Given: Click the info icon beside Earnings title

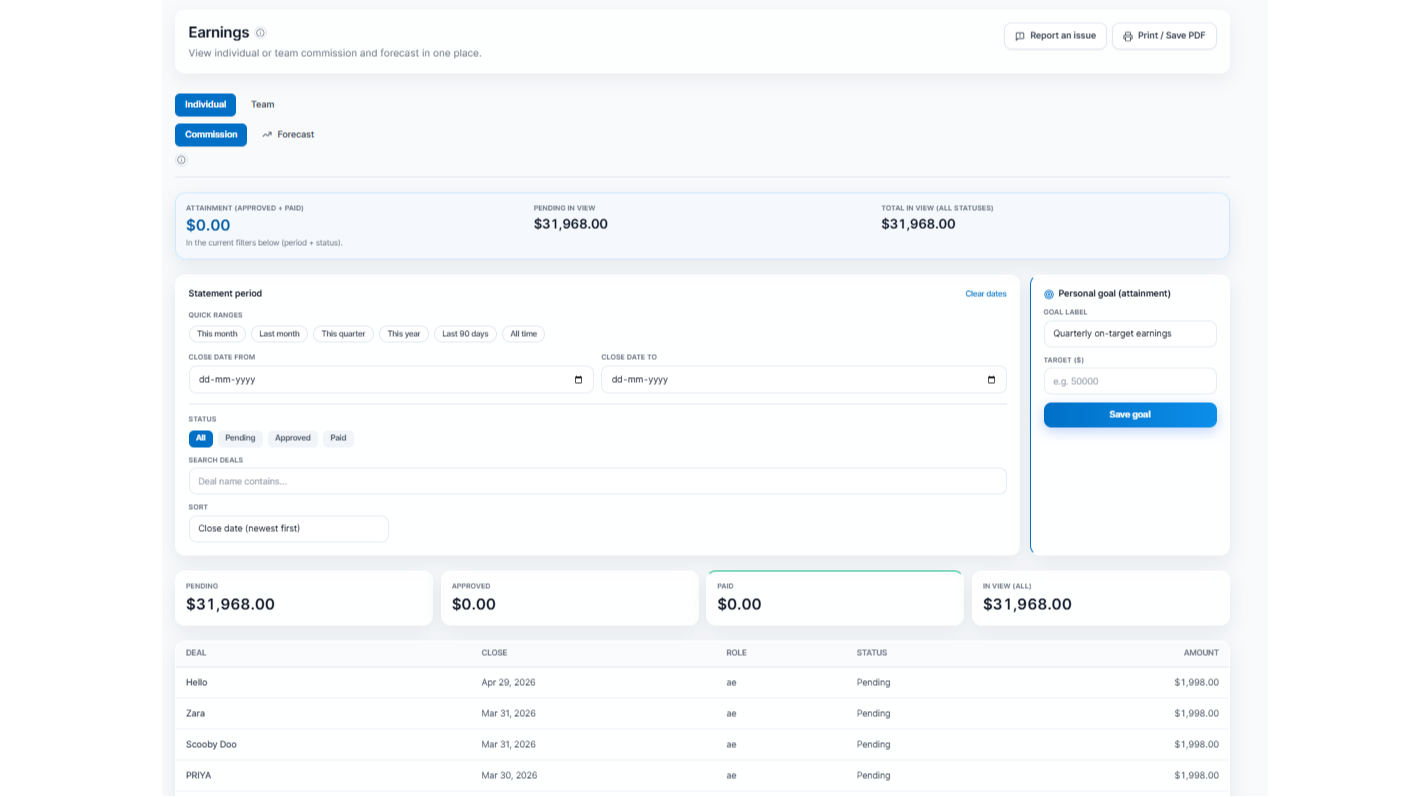Looking at the screenshot, I should [x=260, y=33].
